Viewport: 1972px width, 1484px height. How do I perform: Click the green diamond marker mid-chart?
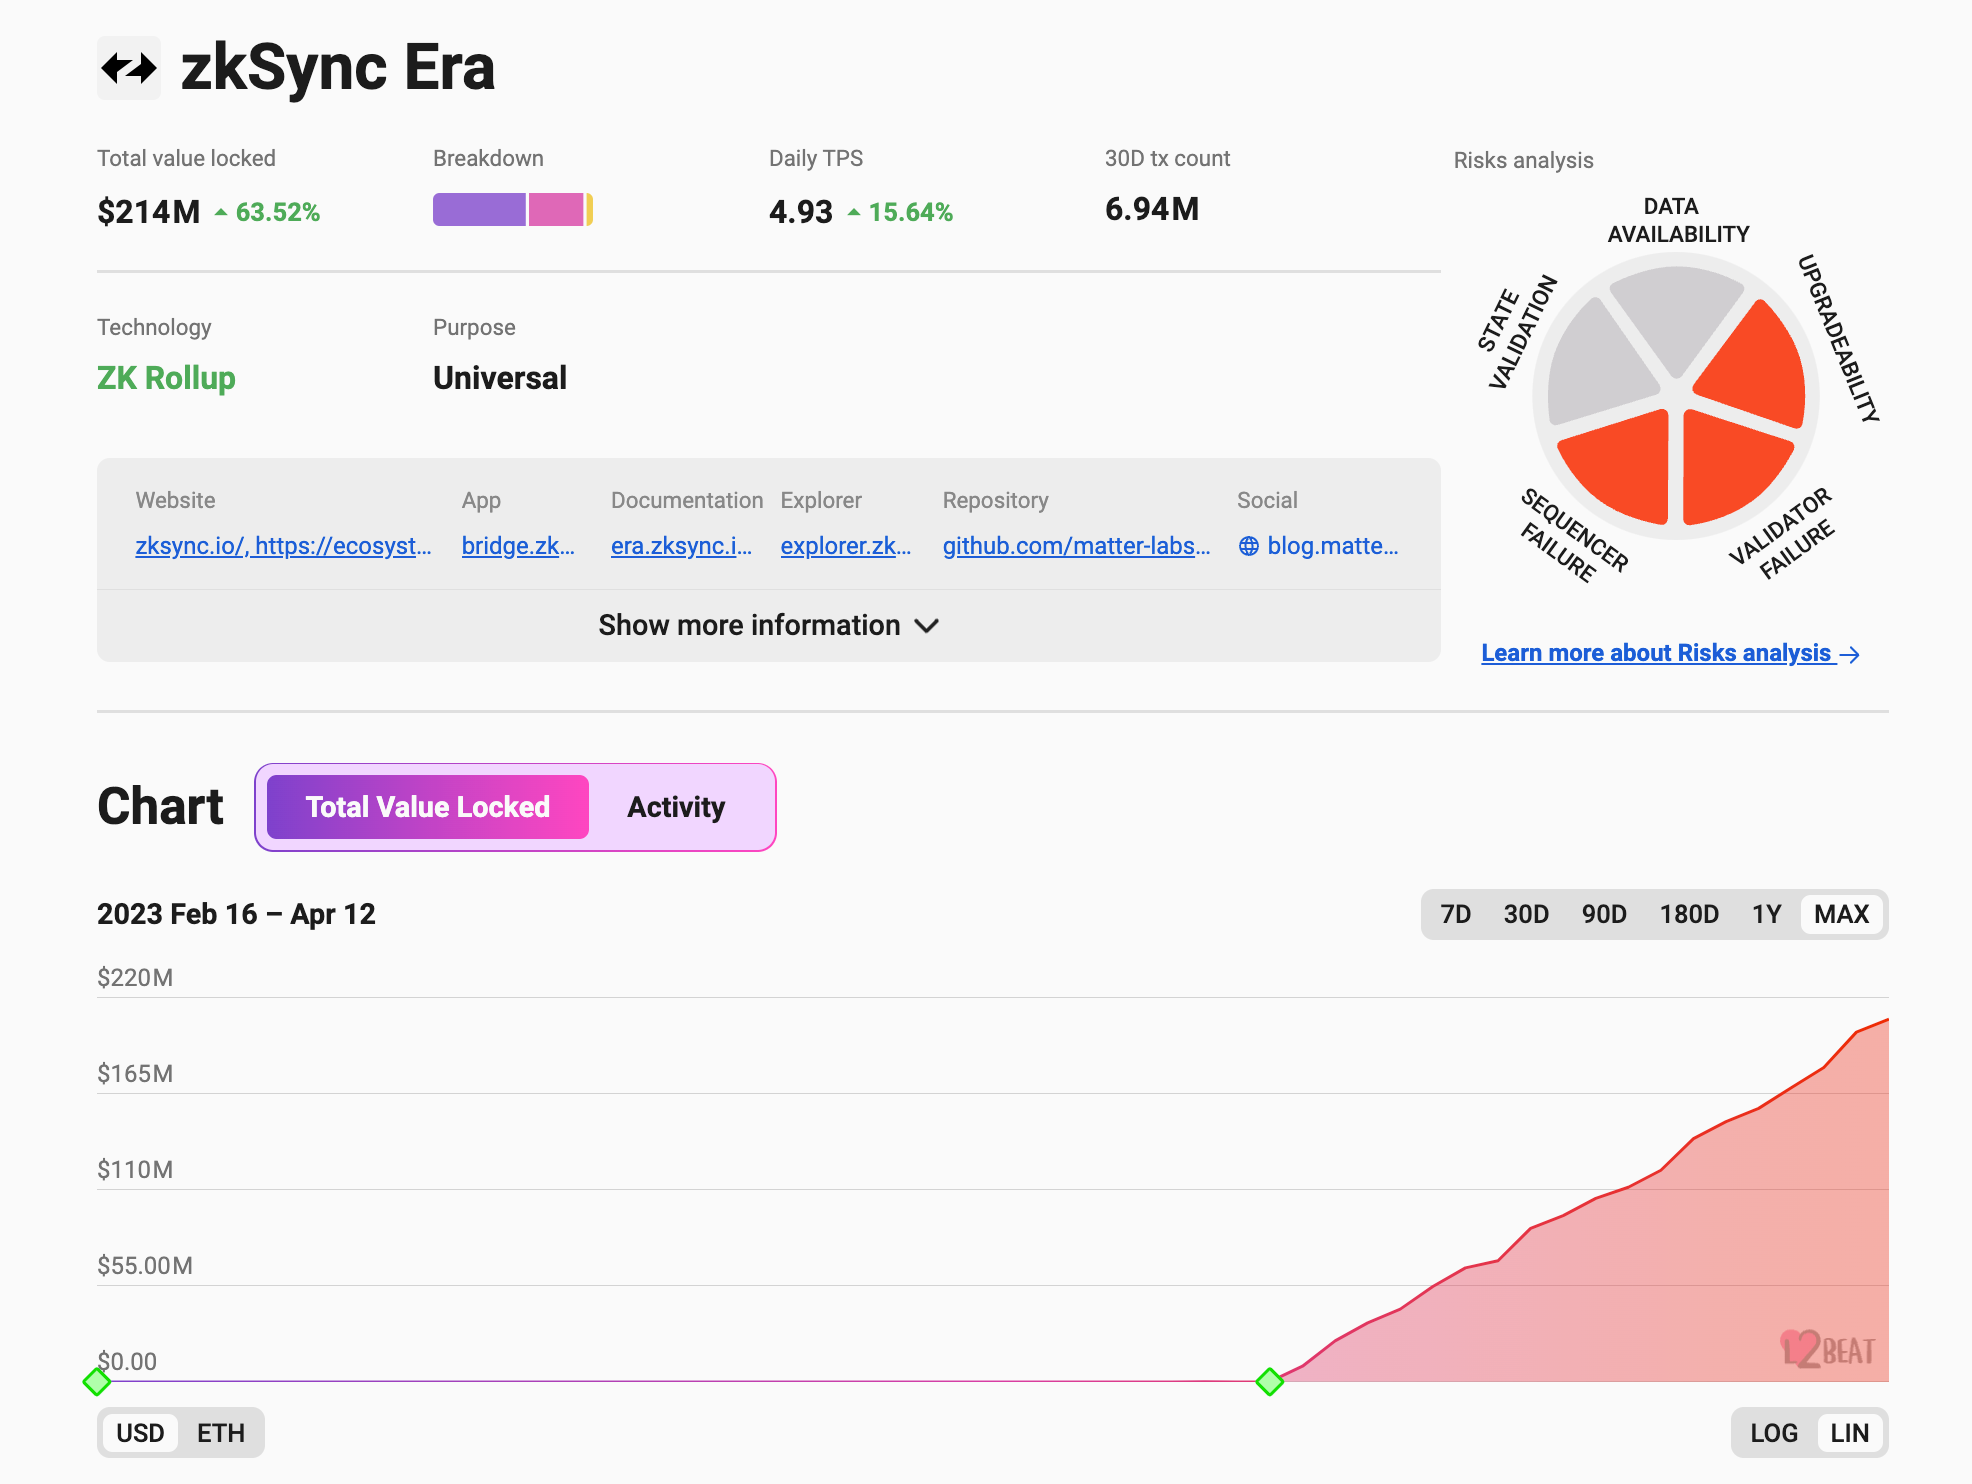(x=1269, y=1381)
